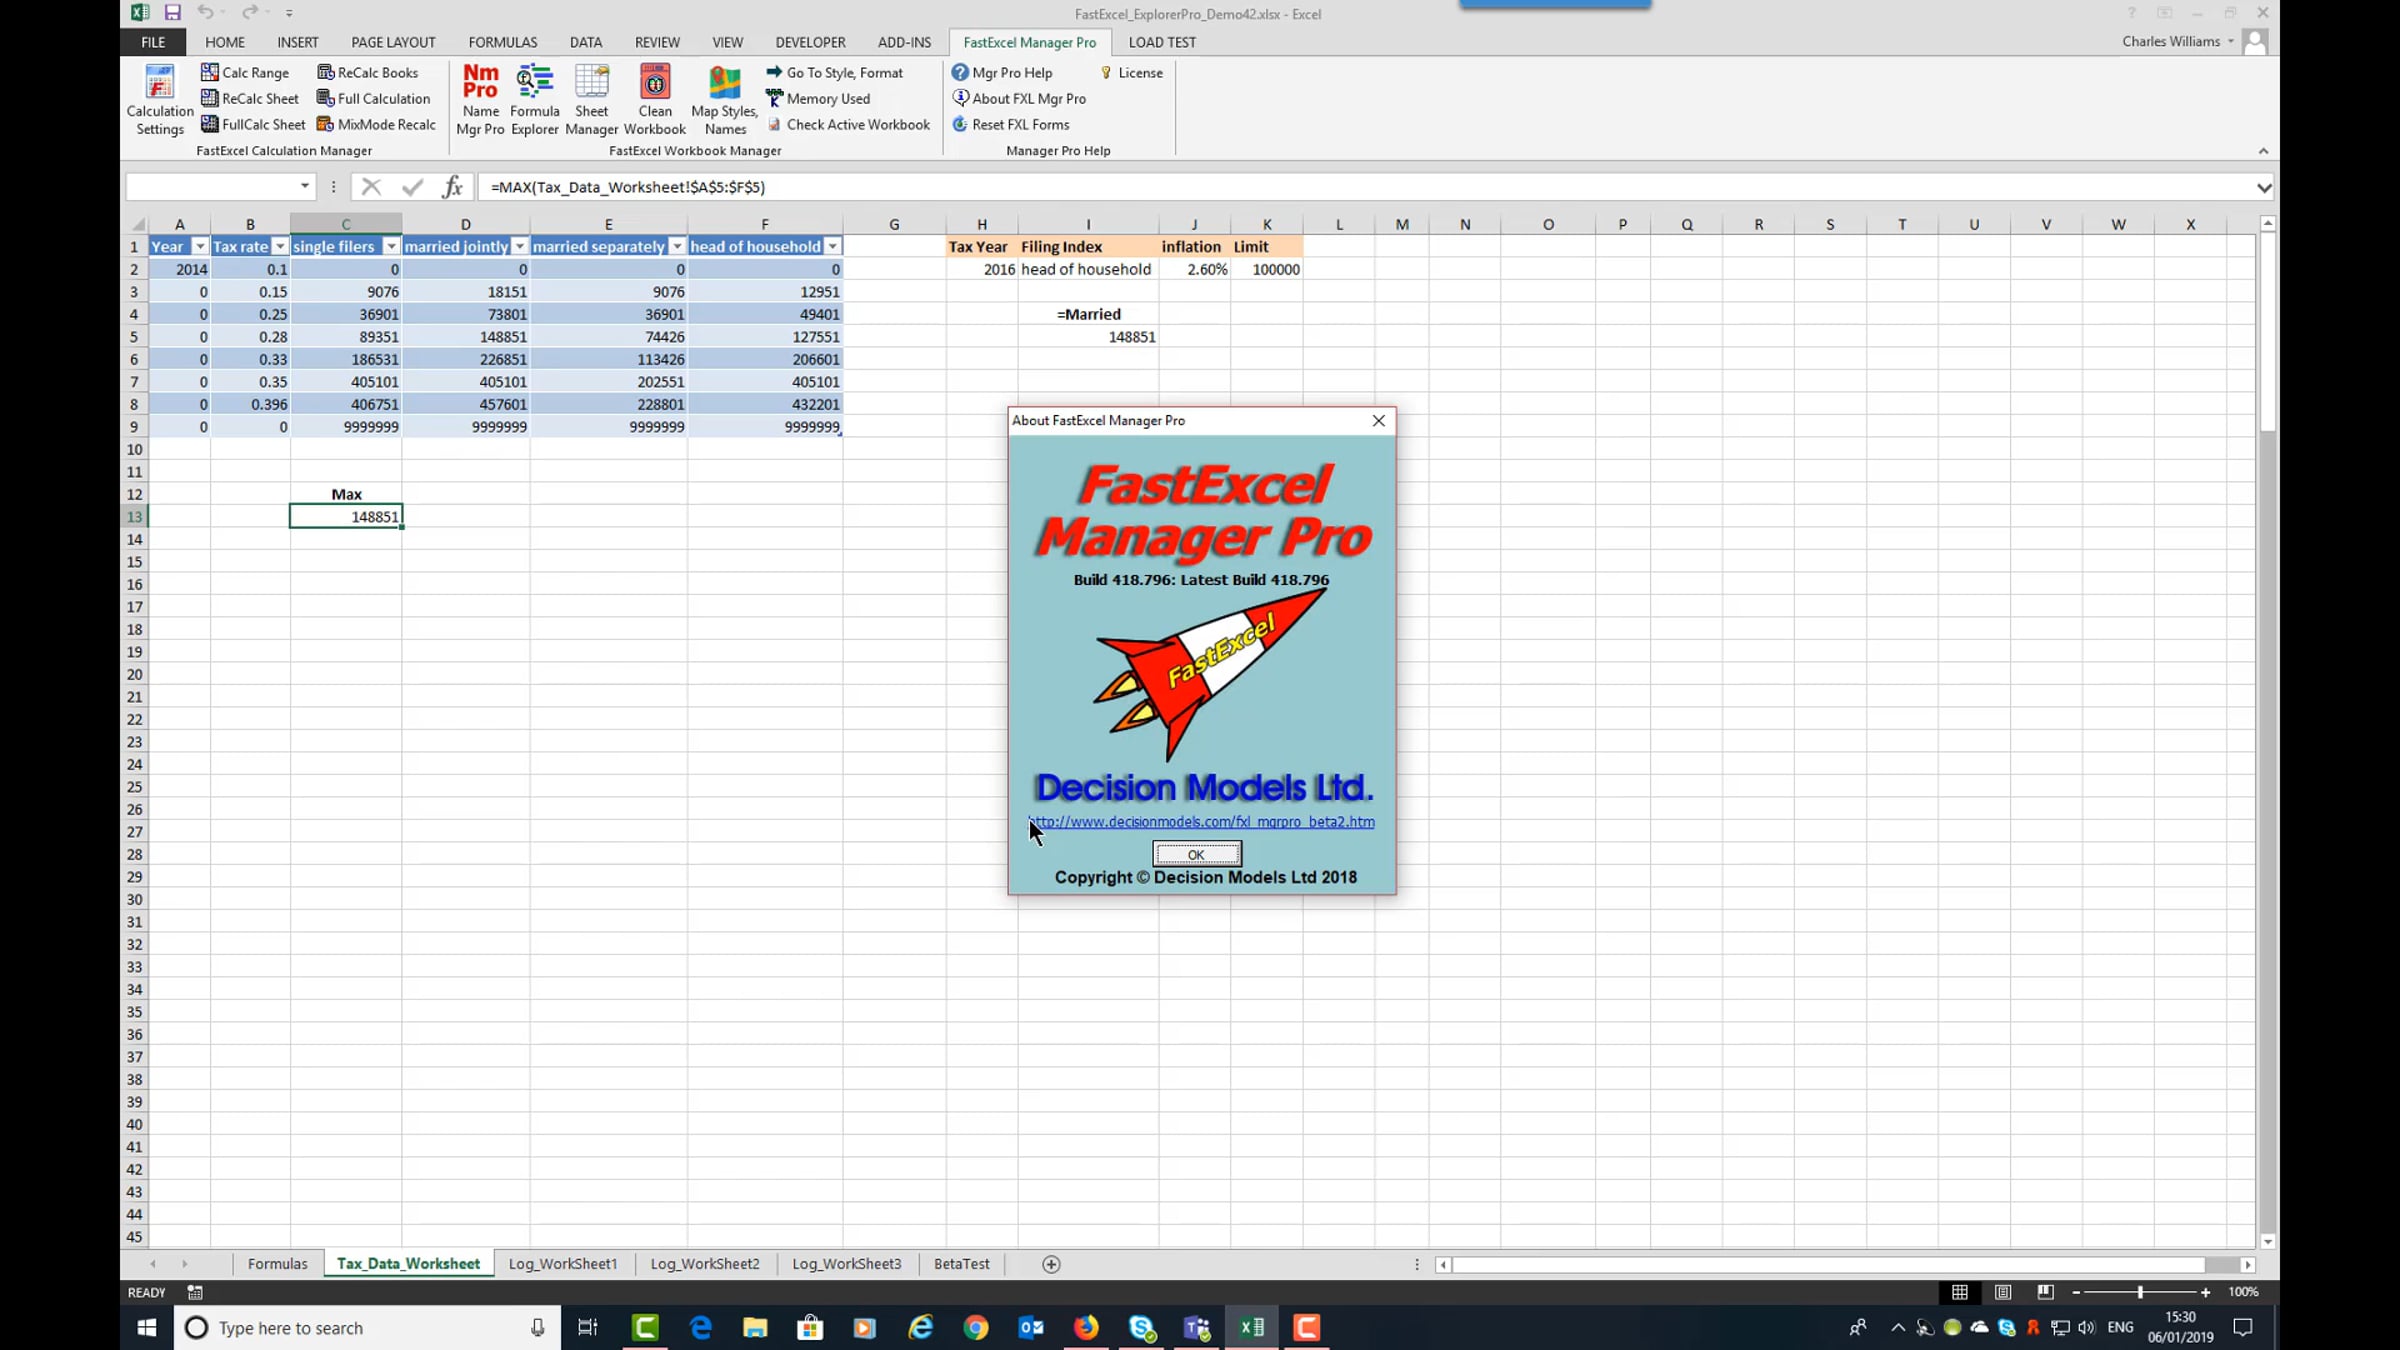2400x1350 pixels.
Task: Start MixMode Recalc
Action: (x=377, y=125)
